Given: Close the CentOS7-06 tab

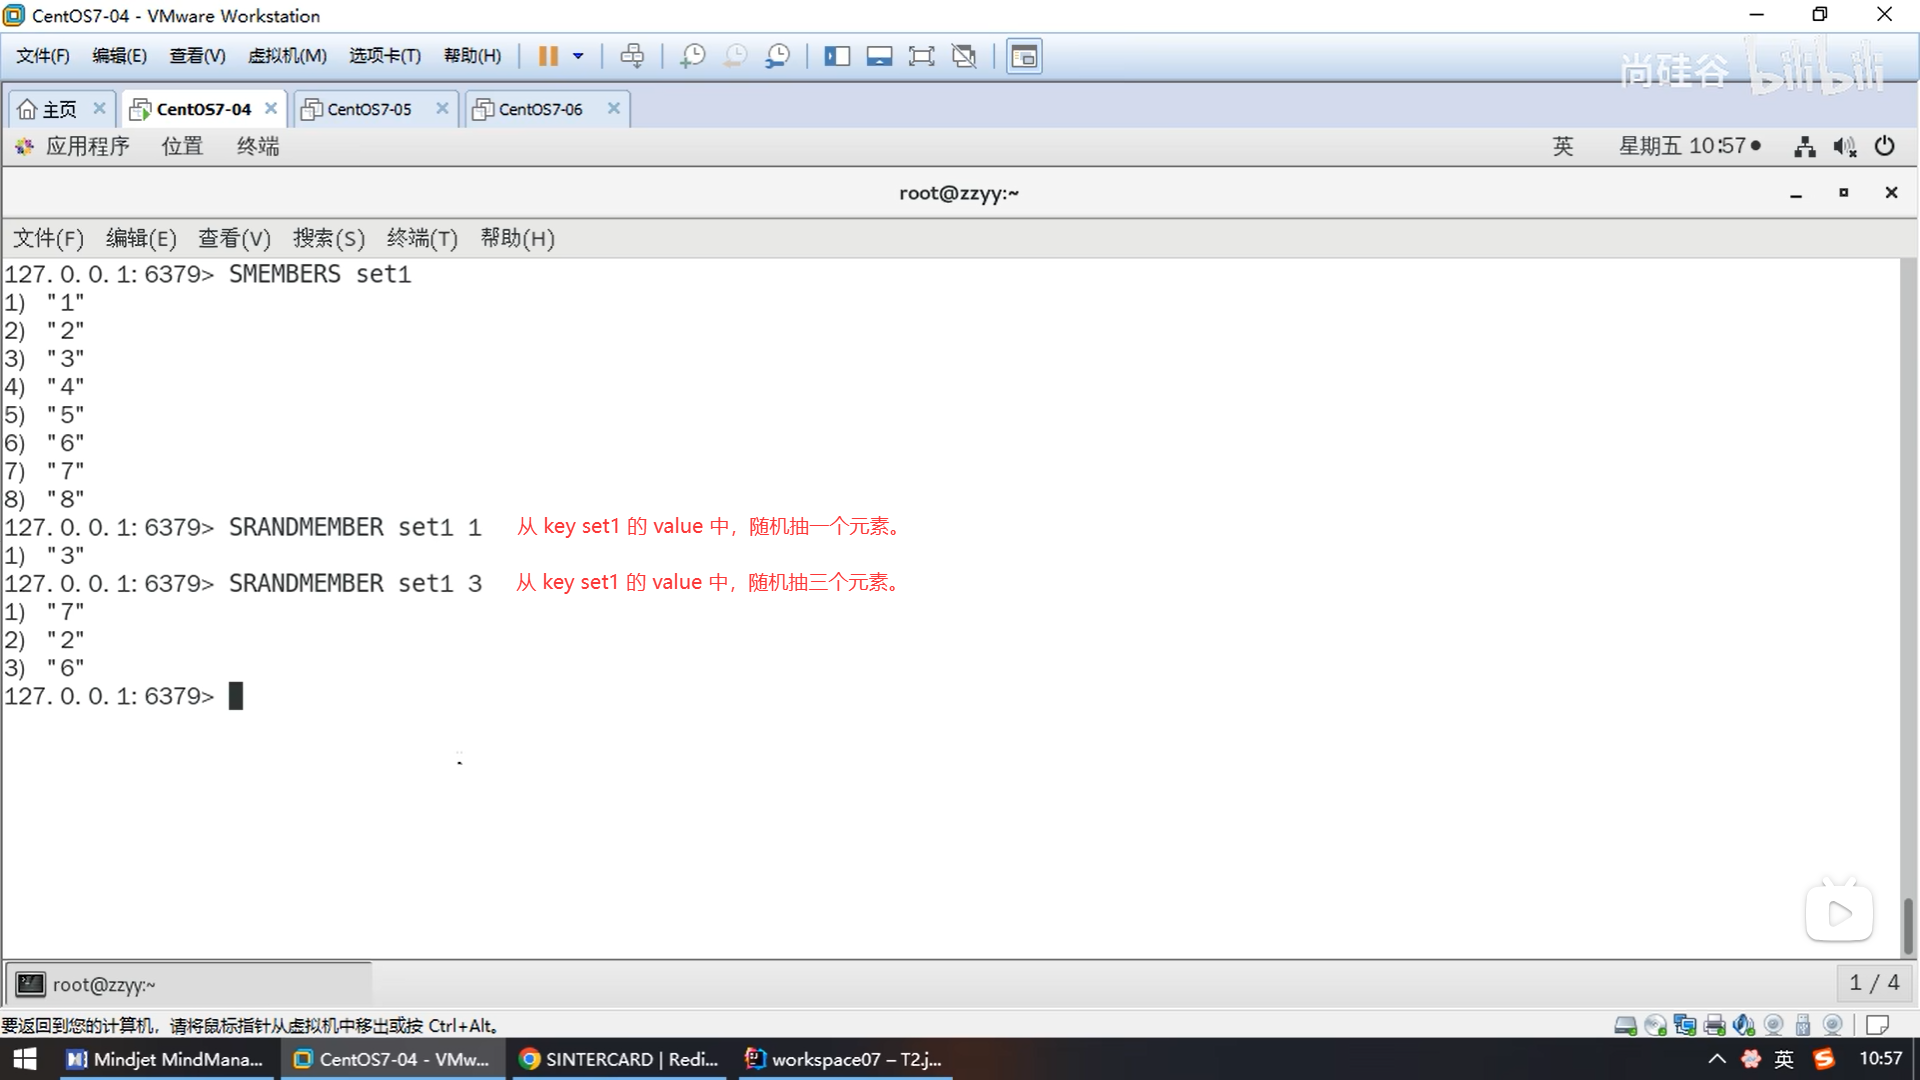Looking at the screenshot, I should coord(614,108).
